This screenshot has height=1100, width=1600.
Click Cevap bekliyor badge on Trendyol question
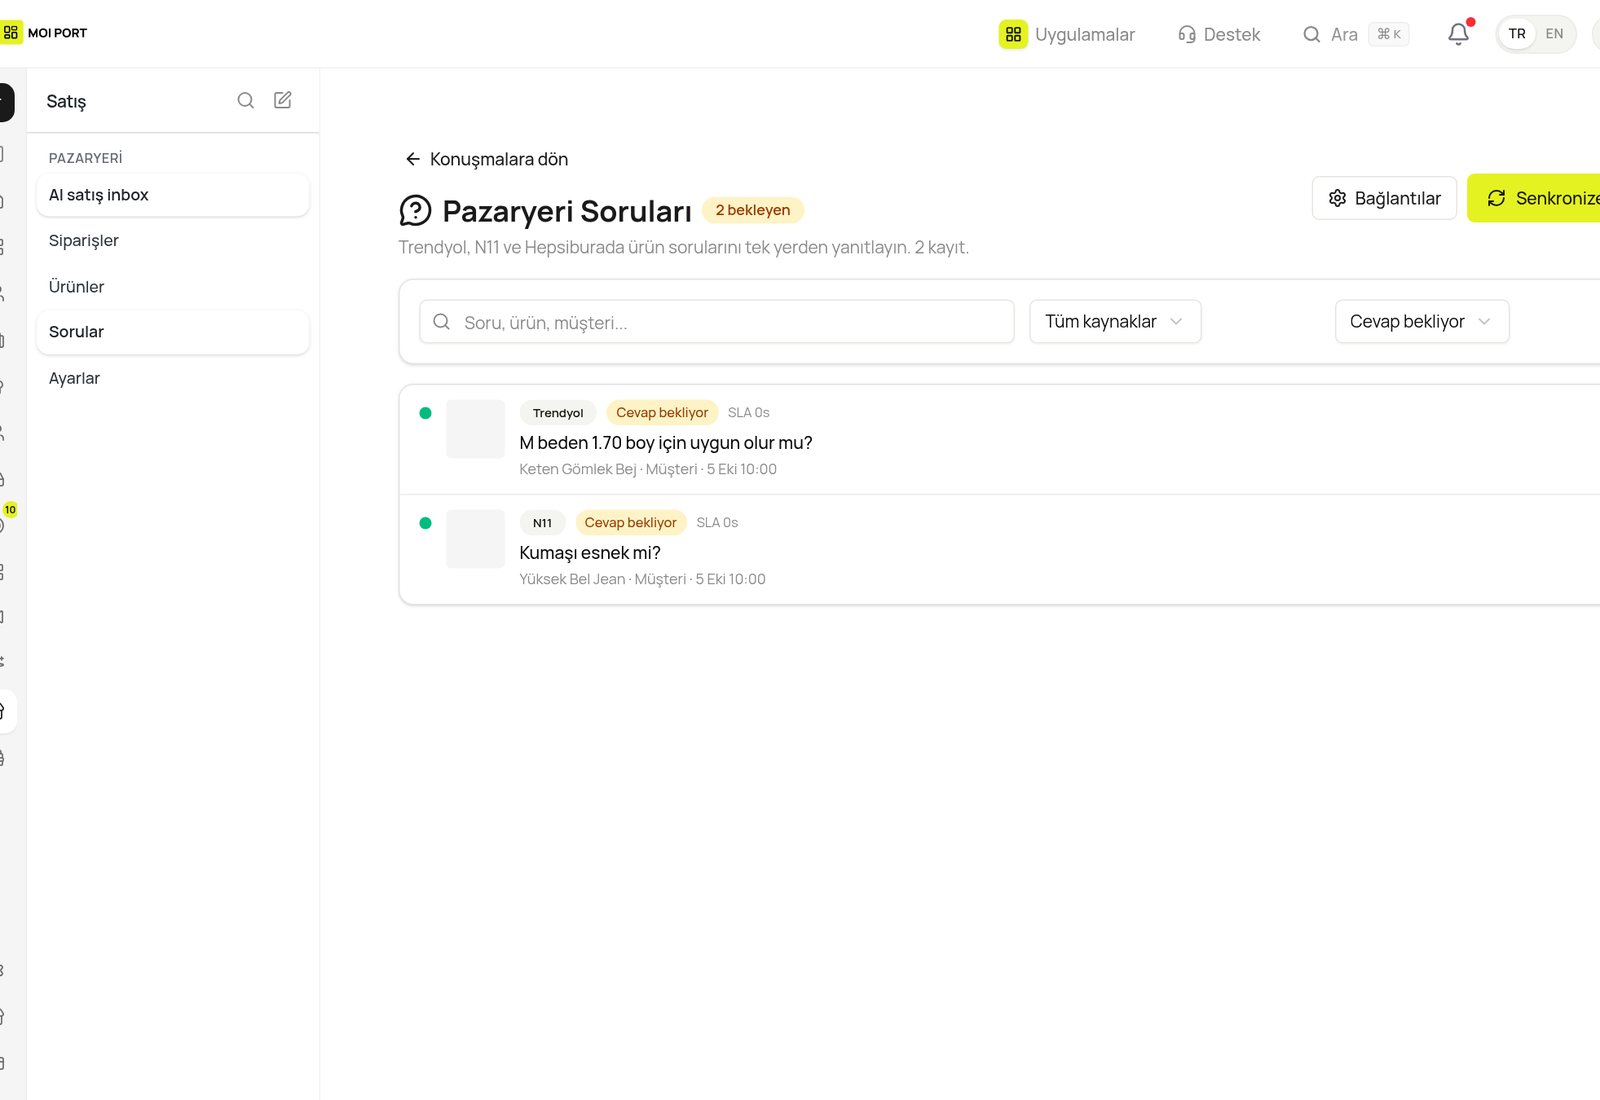[662, 413]
